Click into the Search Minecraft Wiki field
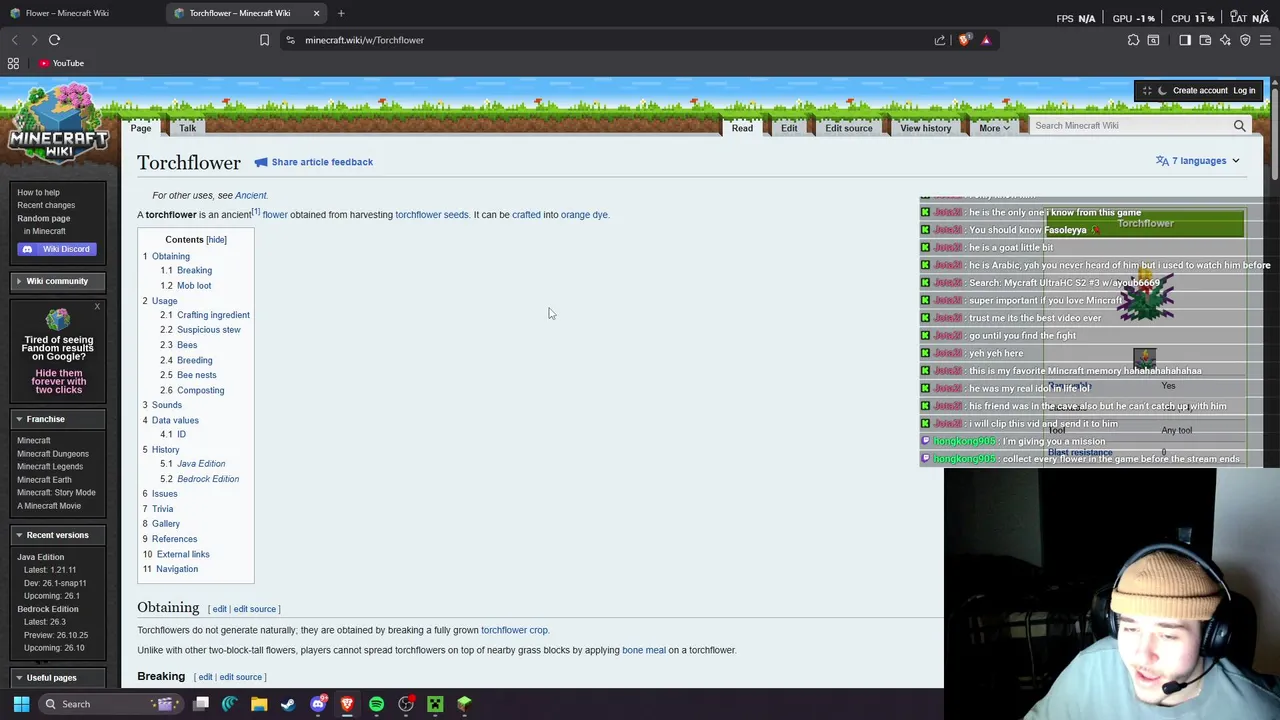This screenshot has height=720, width=1280. tap(1130, 126)
